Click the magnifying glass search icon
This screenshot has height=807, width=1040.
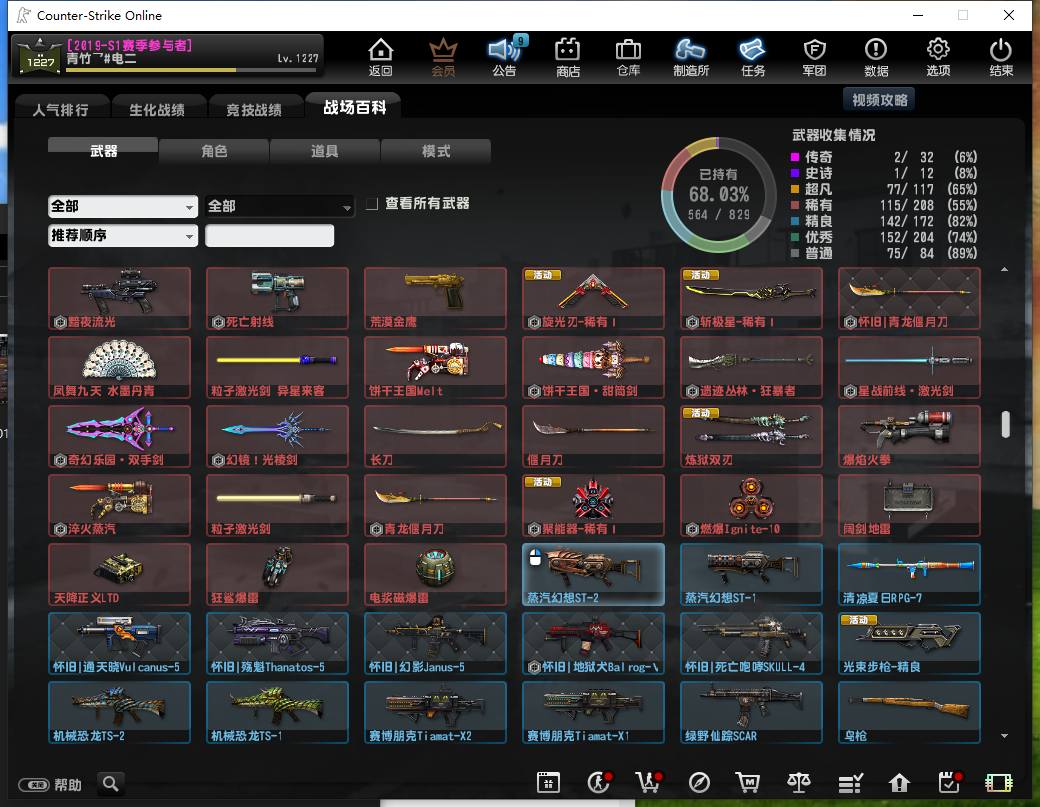pos(111,784)
